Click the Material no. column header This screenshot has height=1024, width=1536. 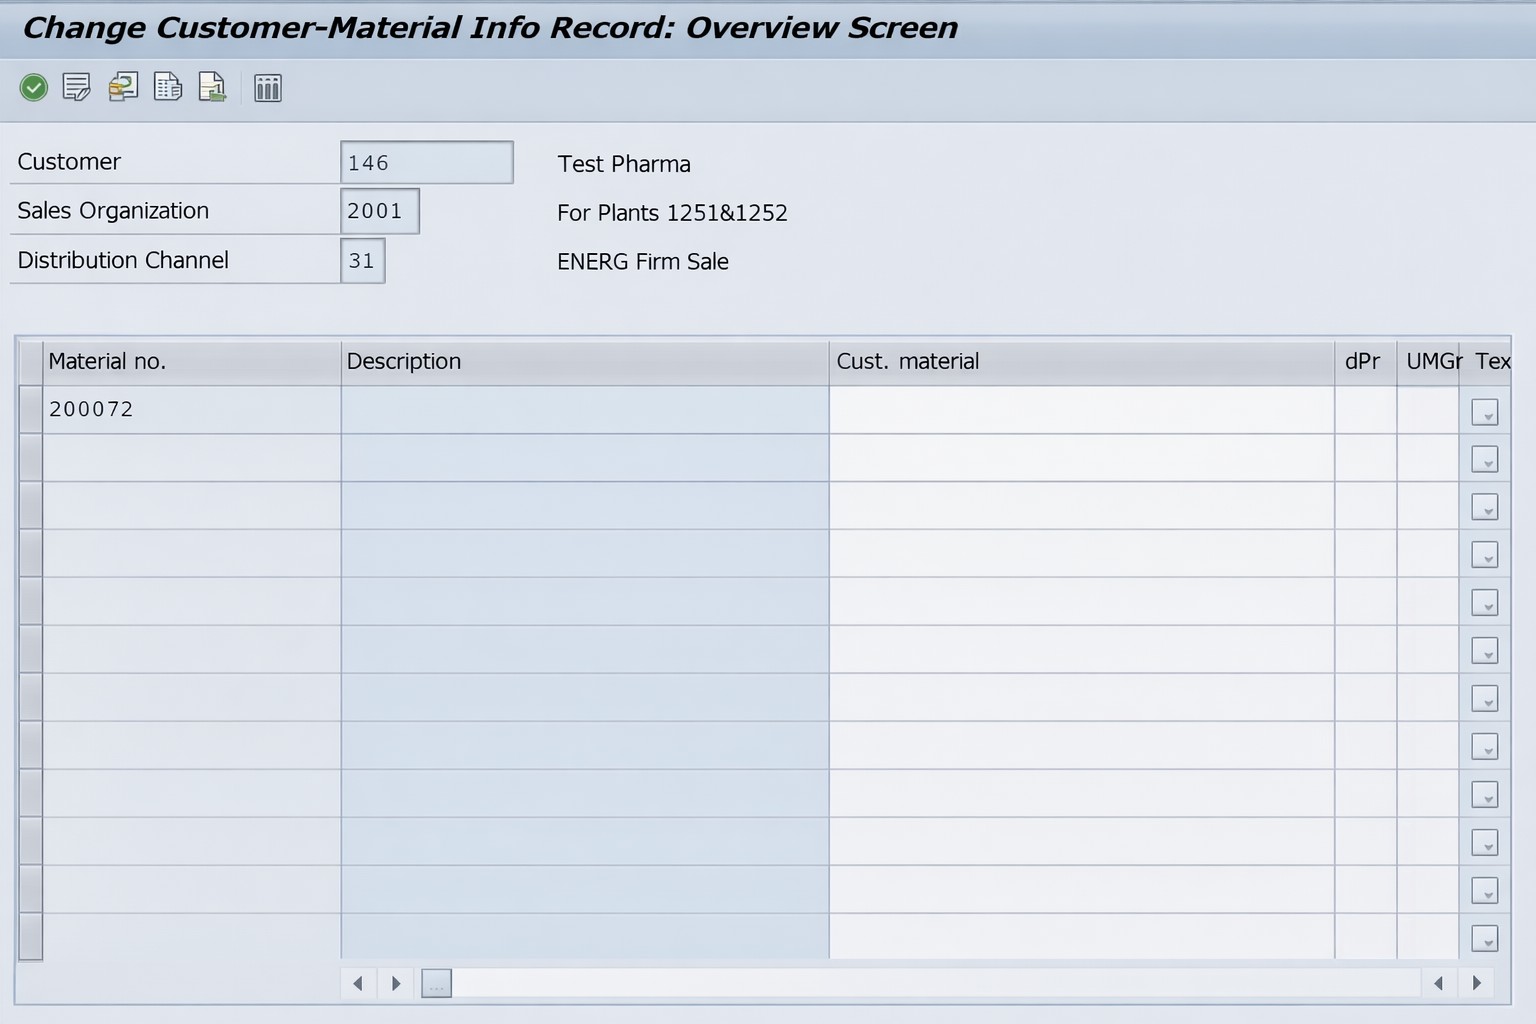click(190, 362)
